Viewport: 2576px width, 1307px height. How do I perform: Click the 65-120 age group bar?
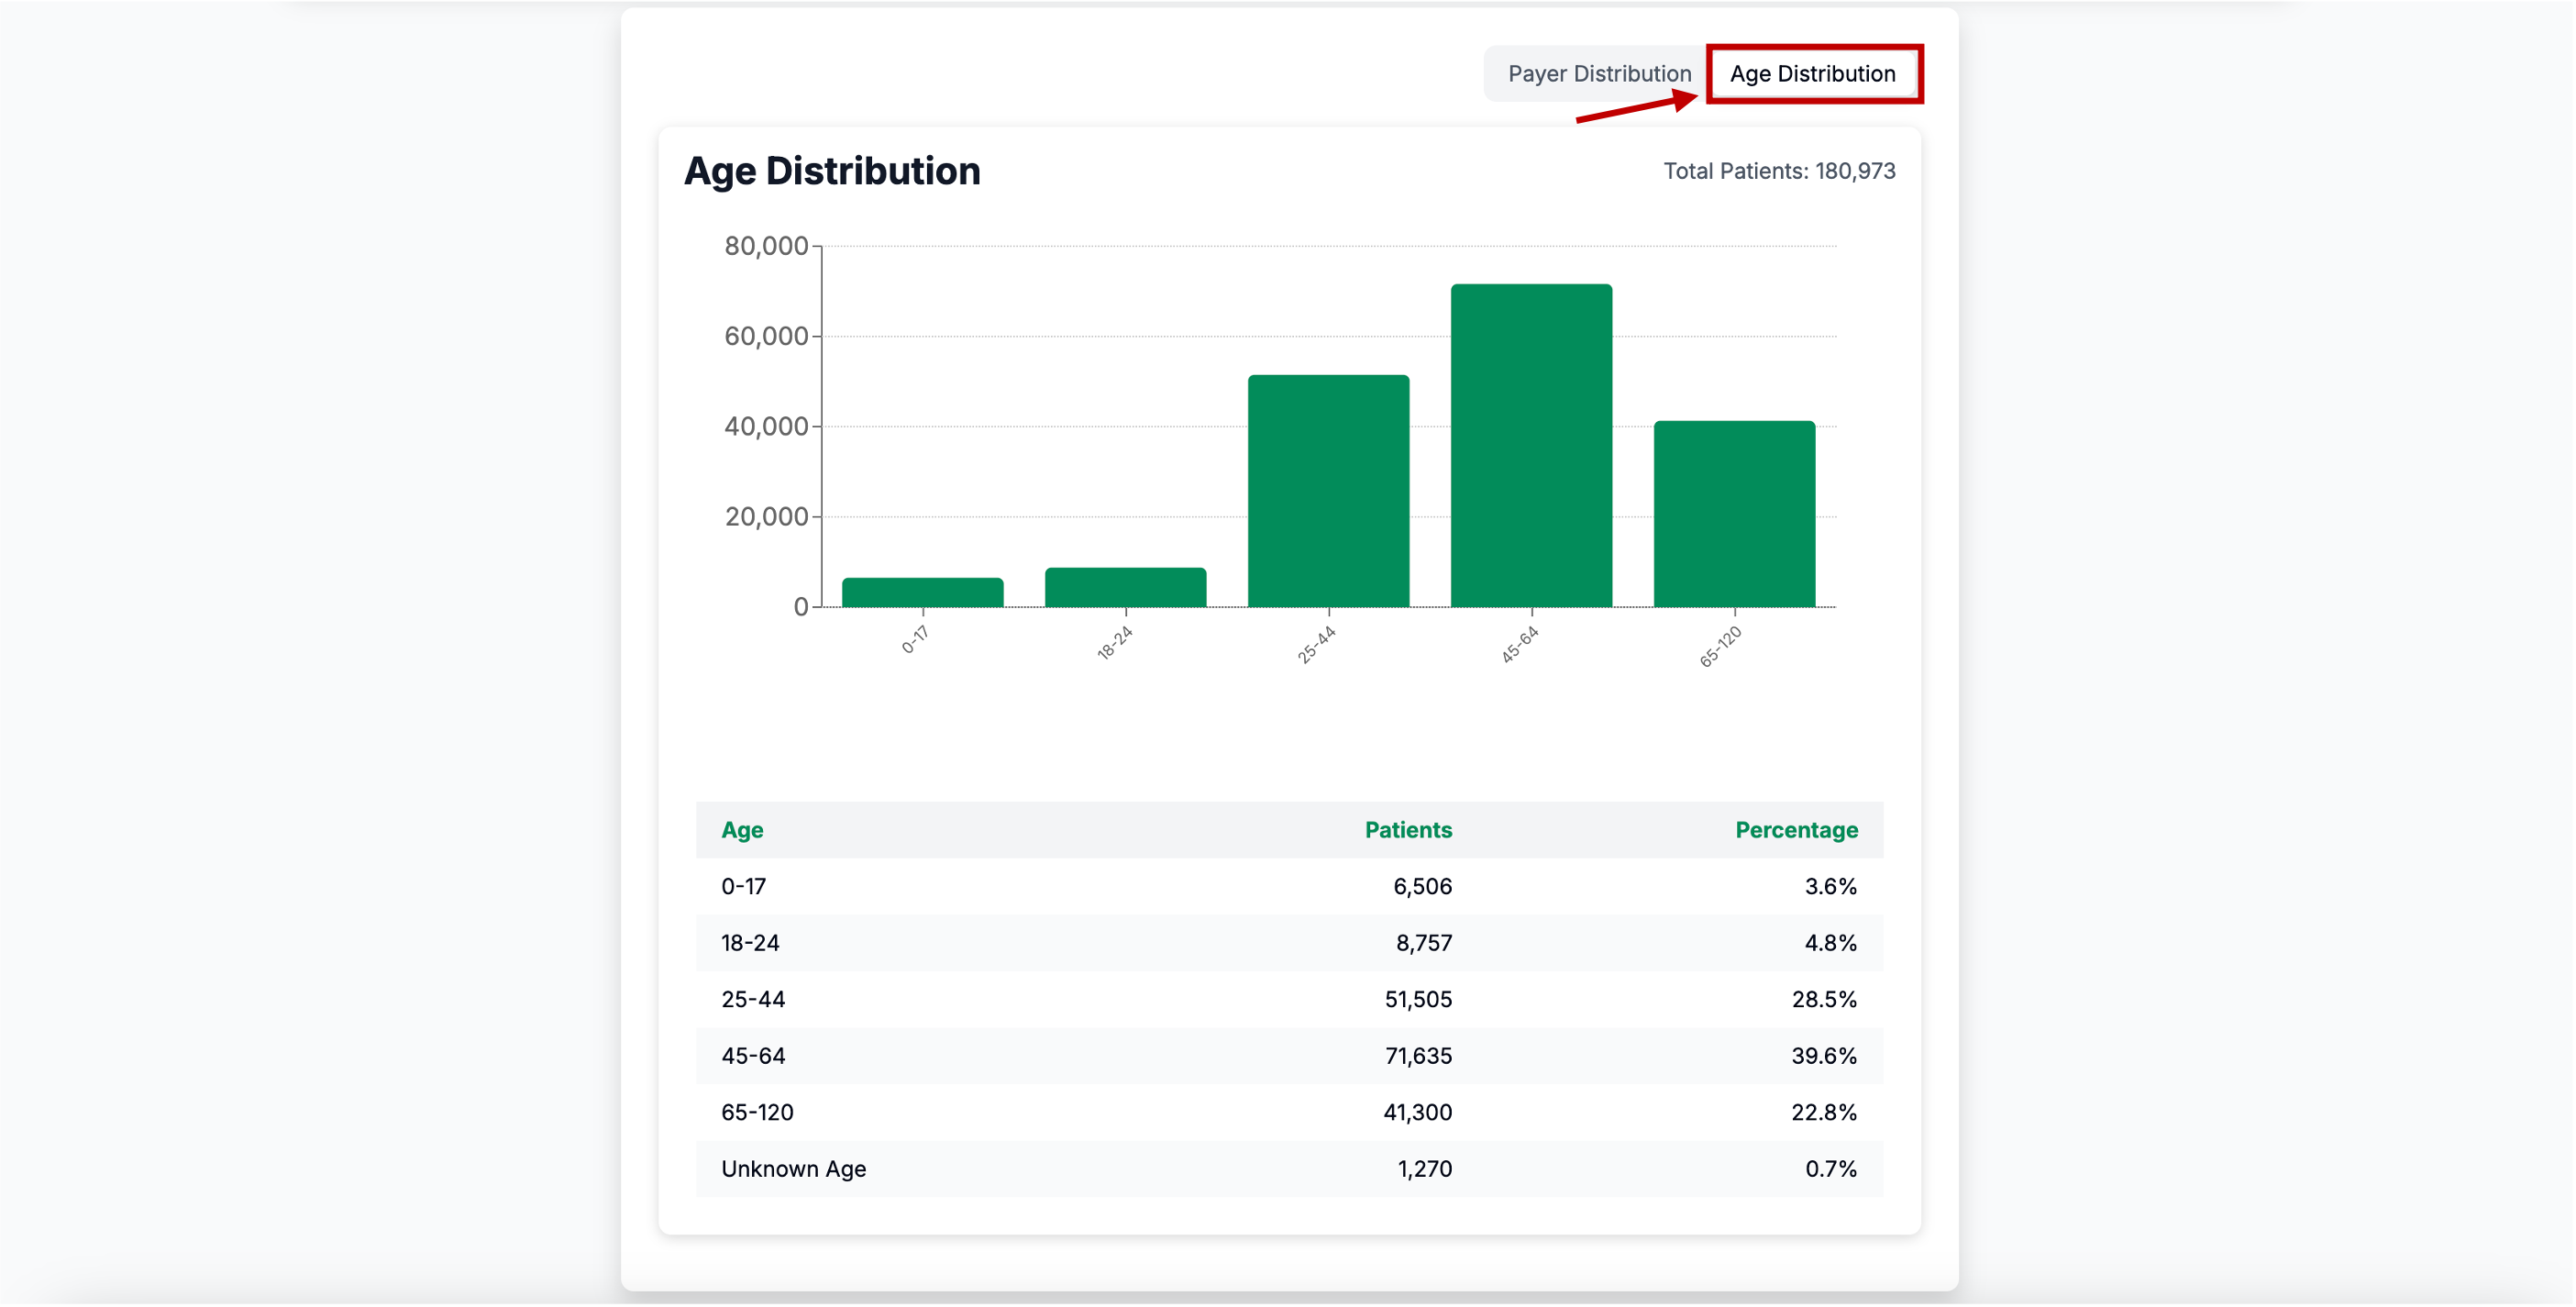pyautogui.click(x=1733, y=514)
